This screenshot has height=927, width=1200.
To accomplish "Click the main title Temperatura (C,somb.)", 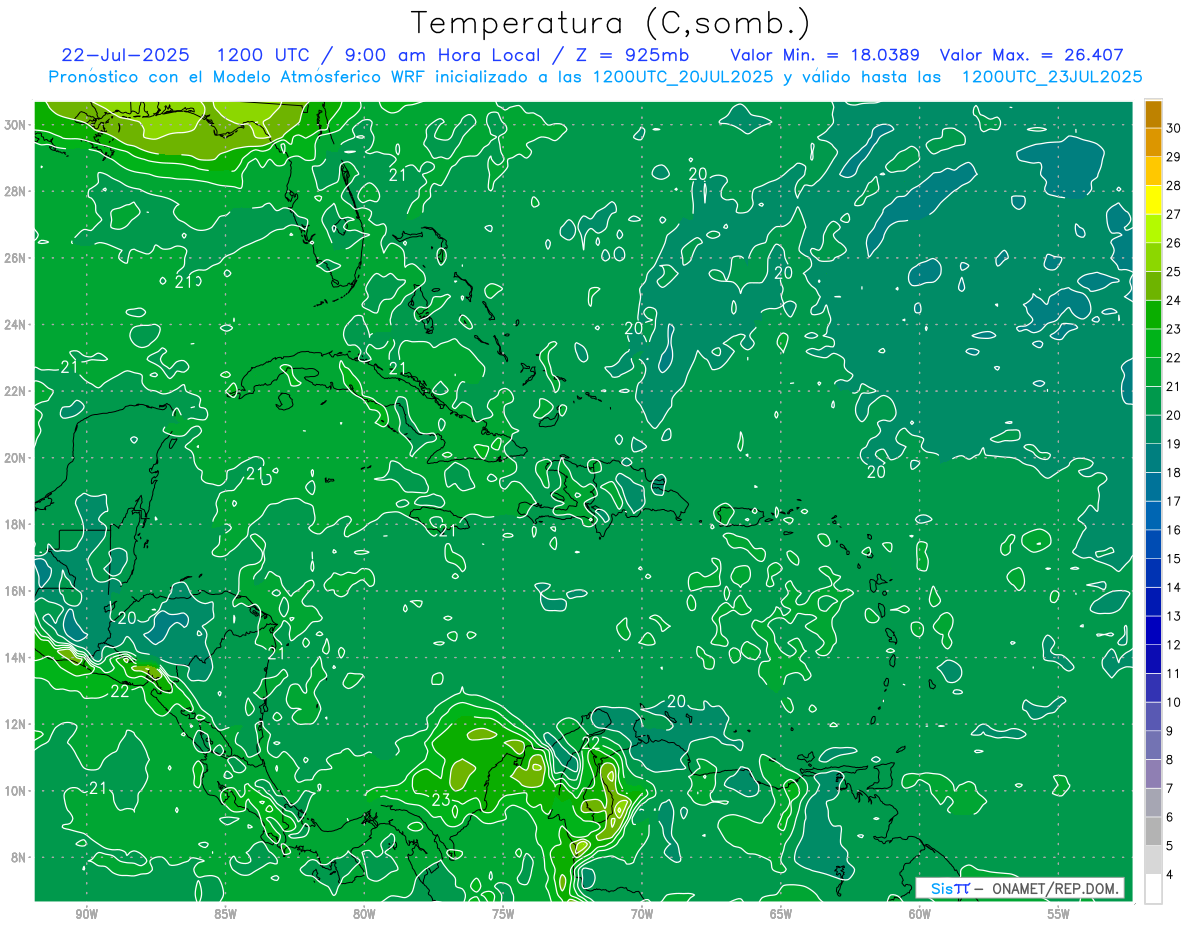I will click(x=610, y=23).
